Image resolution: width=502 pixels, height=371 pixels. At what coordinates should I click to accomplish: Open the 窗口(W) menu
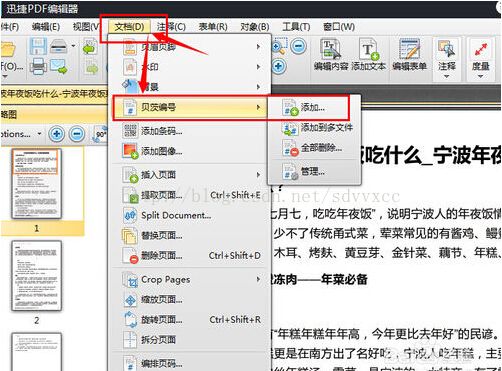click(339, 27)
